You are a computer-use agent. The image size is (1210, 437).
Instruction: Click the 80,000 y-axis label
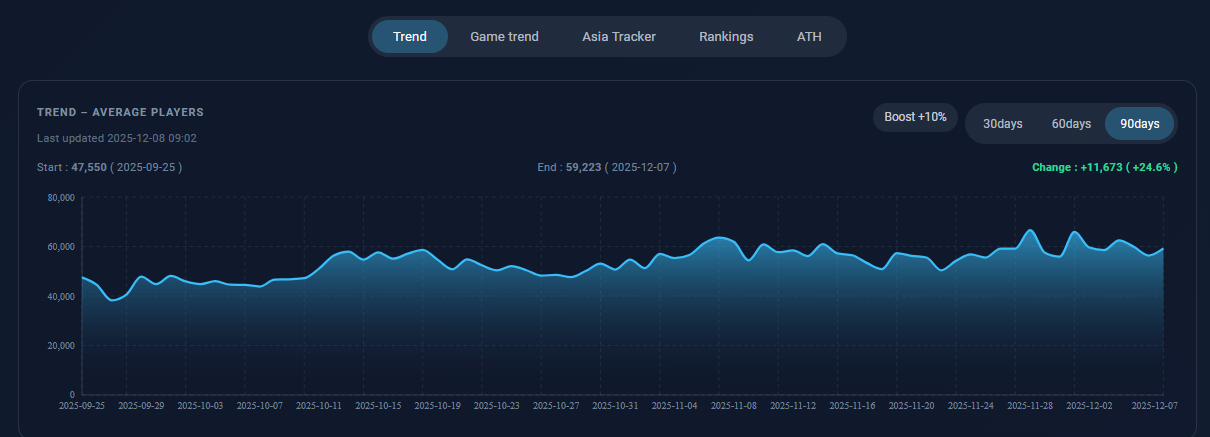[61, 198]
